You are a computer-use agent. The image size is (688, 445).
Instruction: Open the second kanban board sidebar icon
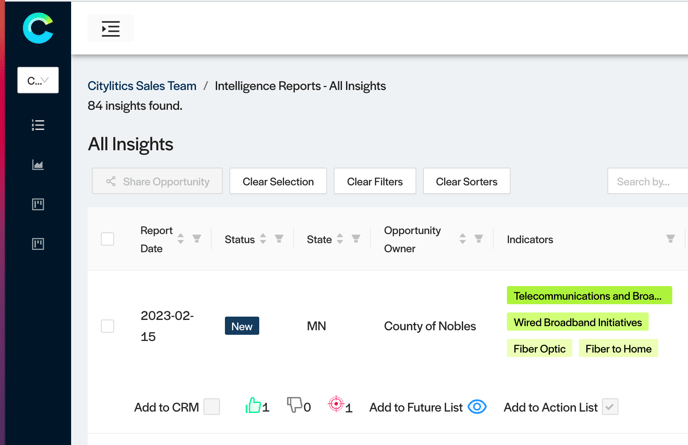[x=38, y=244]
